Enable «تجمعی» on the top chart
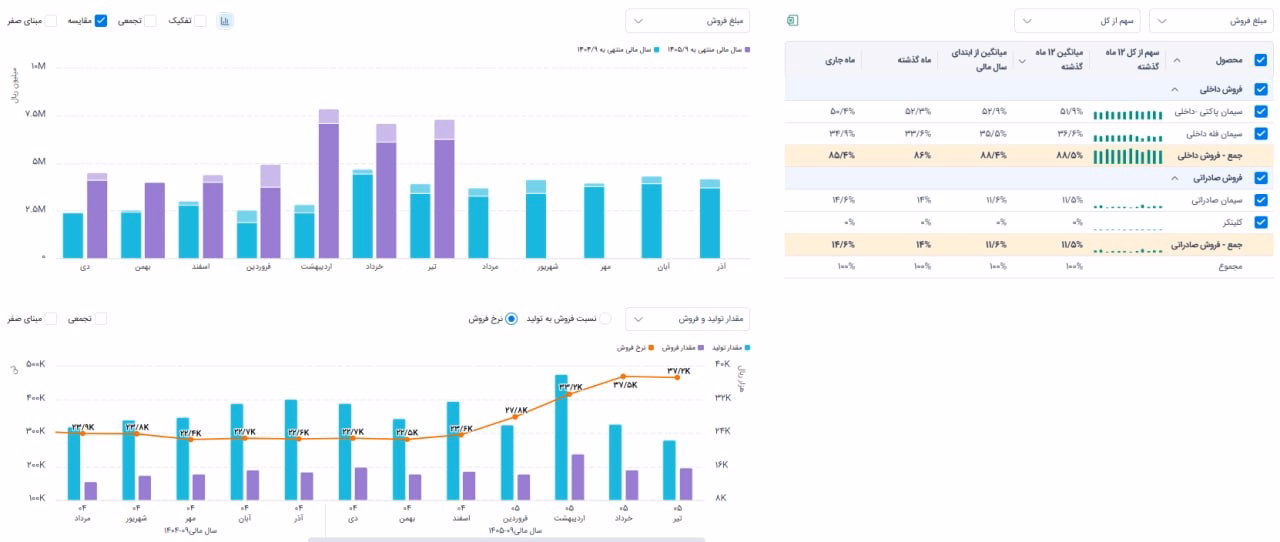 pyautogui.click(x=150, y=21)
